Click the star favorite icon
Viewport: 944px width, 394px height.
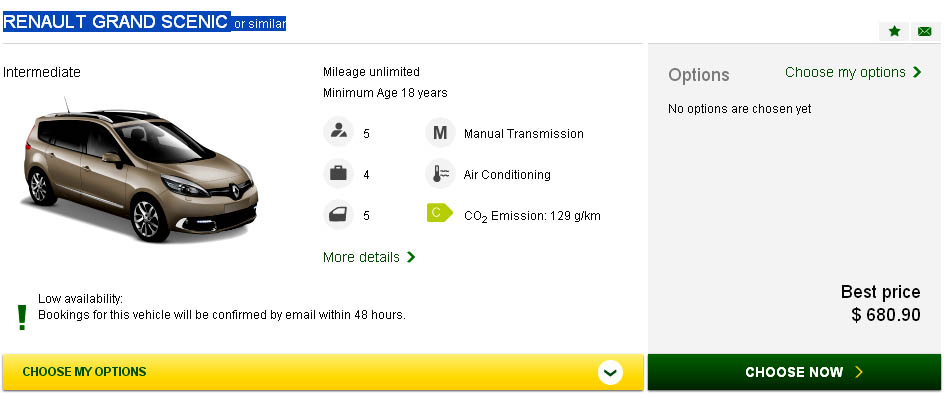[894, 31]
